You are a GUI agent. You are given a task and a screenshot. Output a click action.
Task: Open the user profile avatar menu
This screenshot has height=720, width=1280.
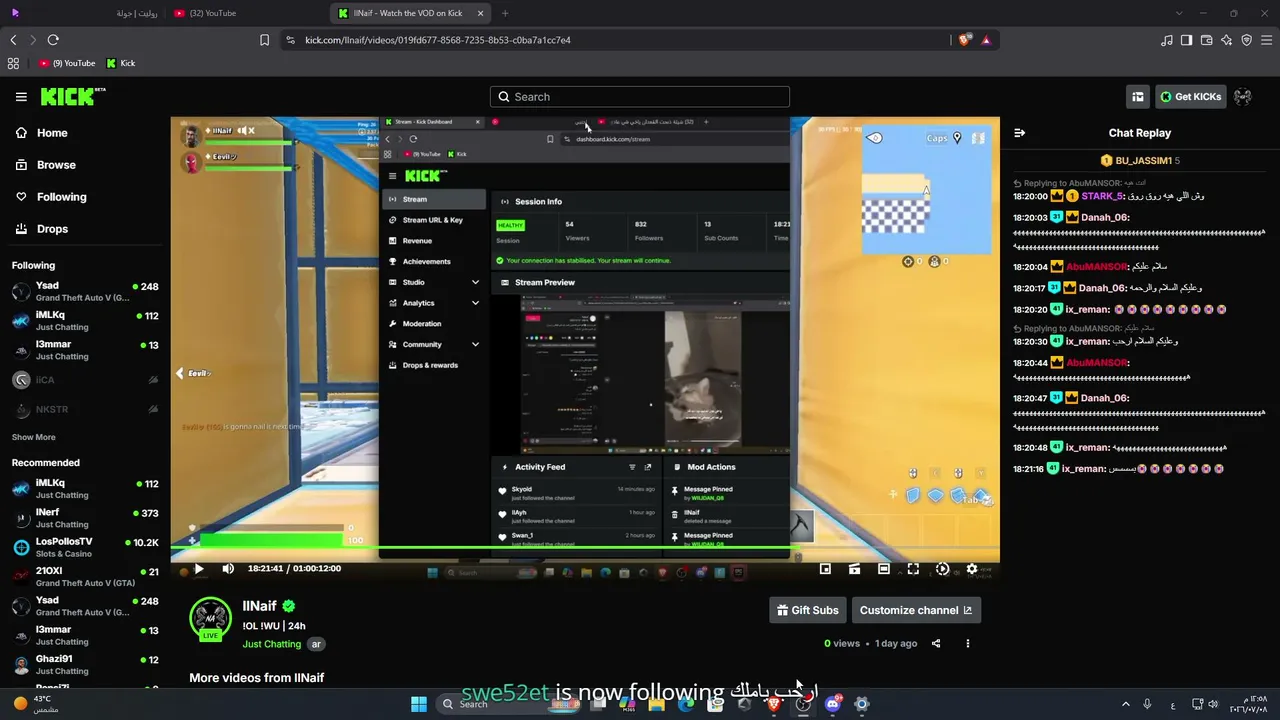coord(1243,97)
